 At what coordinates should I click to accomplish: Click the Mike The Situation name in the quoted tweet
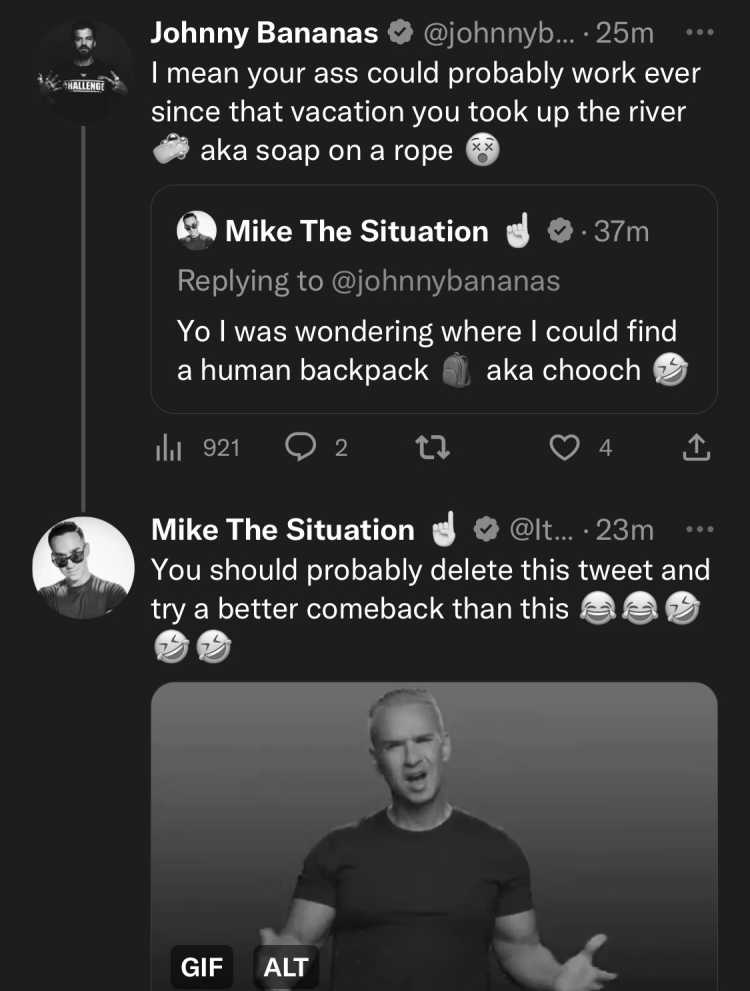[357, 231]
